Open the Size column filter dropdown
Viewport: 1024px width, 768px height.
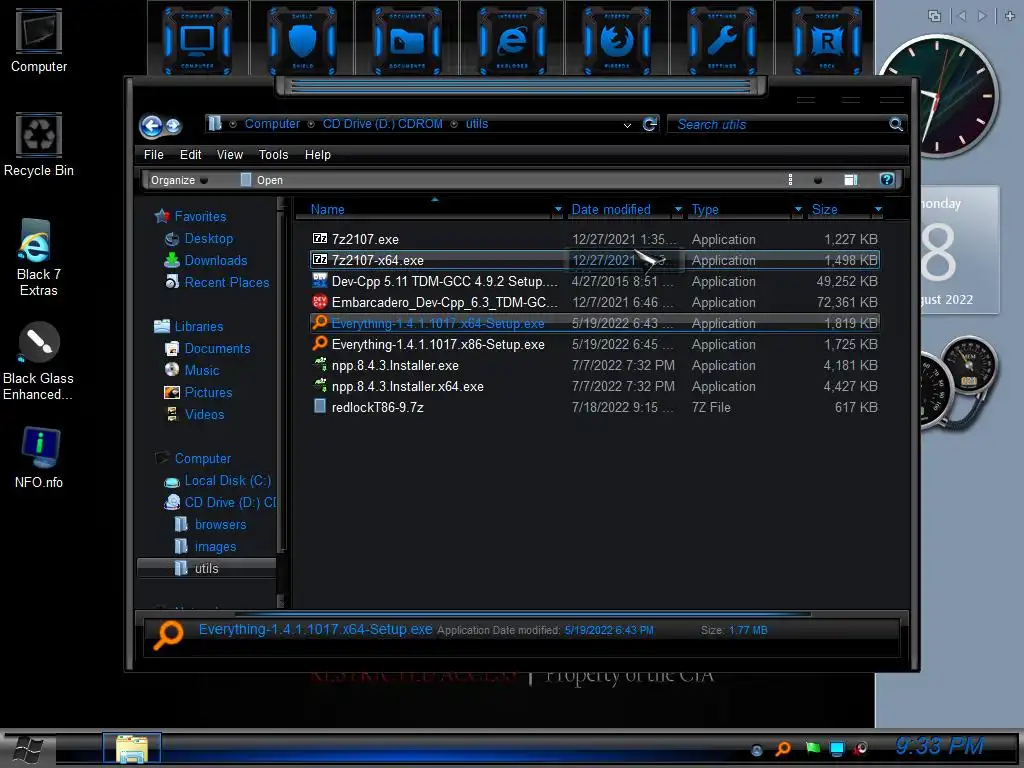(878, 210)
